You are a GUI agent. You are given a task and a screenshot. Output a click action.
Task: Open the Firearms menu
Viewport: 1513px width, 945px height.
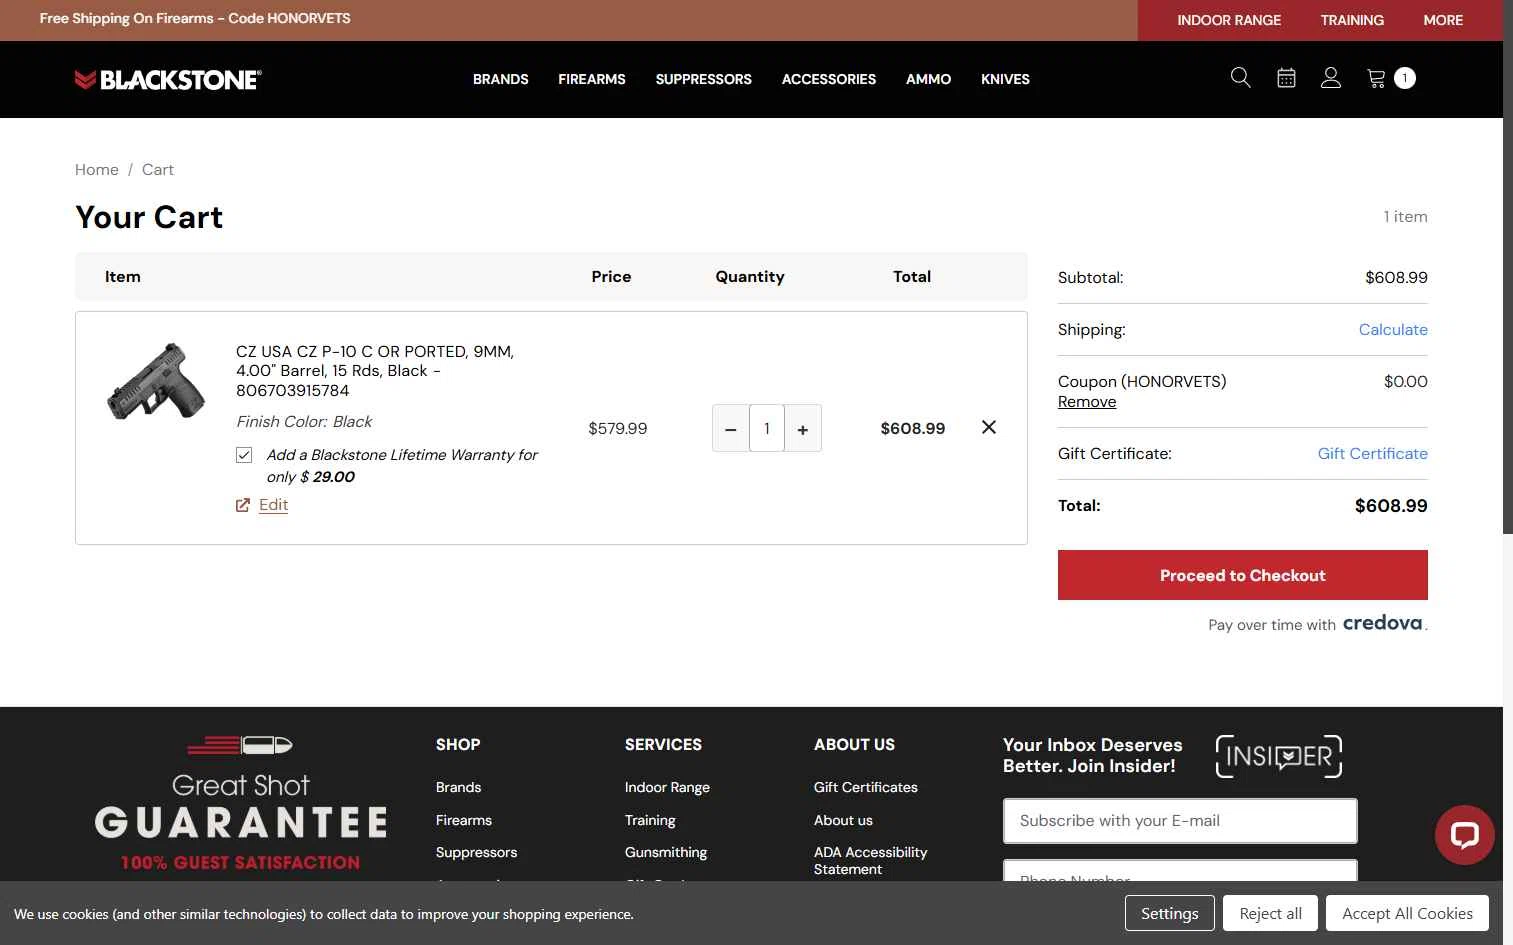[x=592, y=79]
